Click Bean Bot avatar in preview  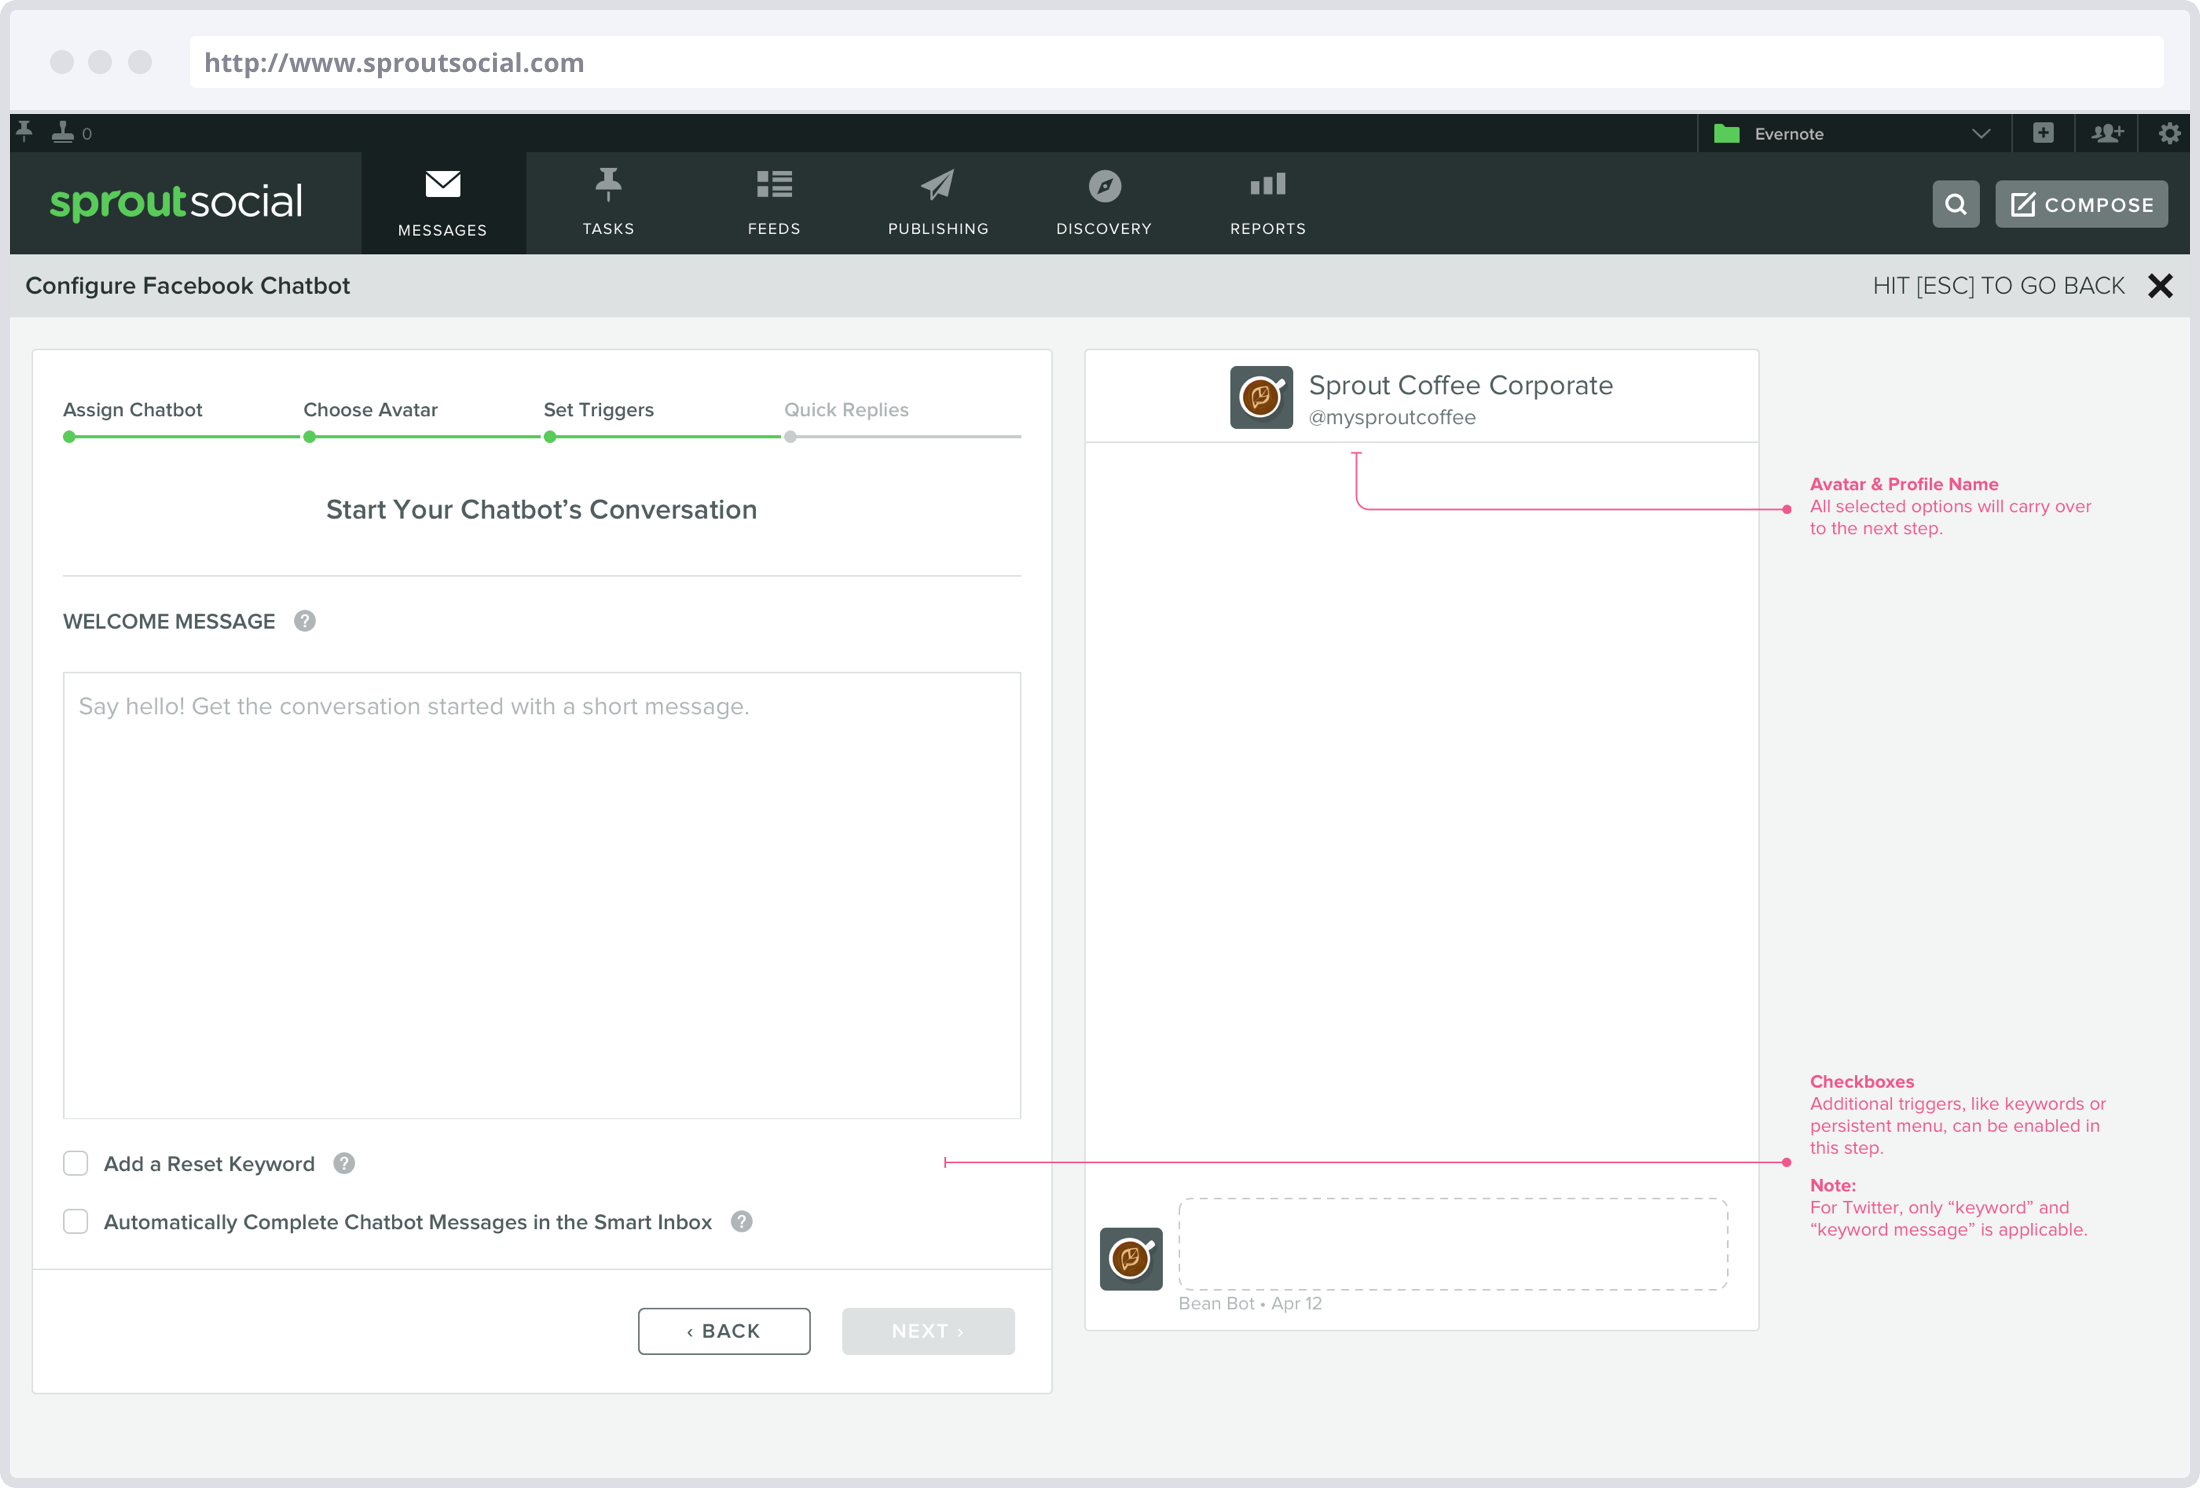click(x=1131, y=1259)
